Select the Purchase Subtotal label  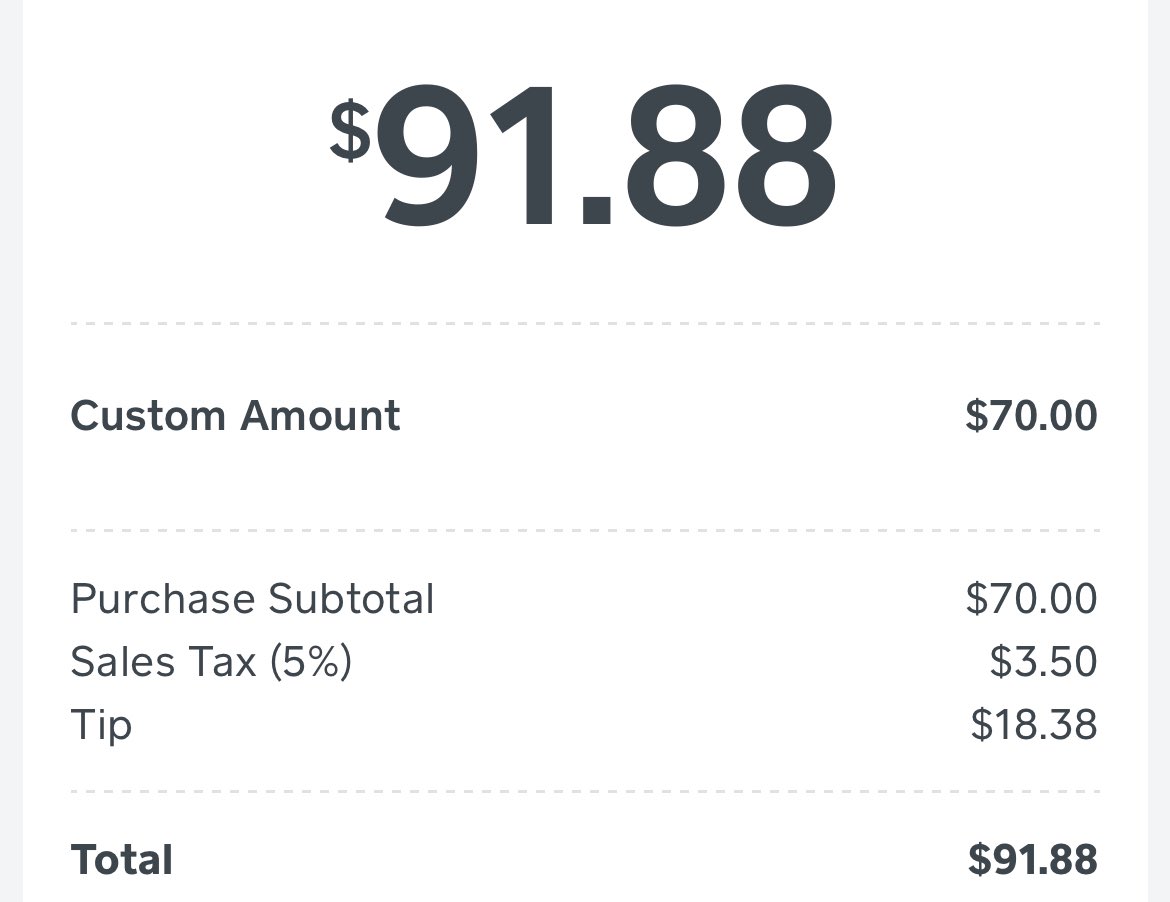pyautogui.click(x=252, y=598)
